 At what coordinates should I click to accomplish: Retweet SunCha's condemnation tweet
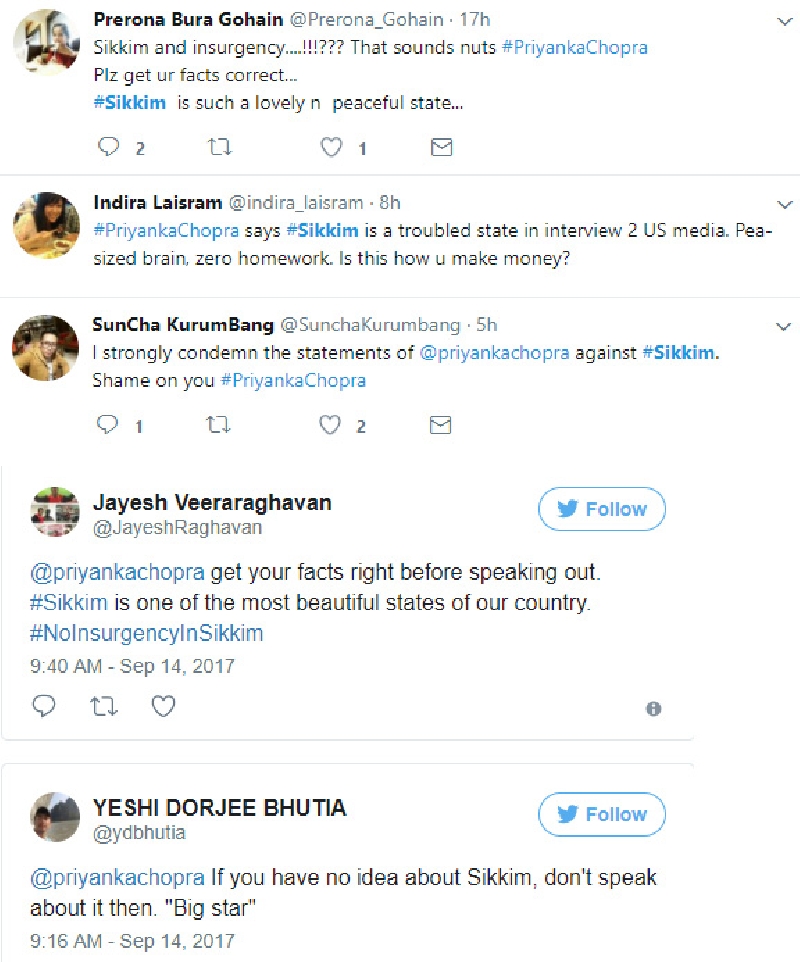(x=218, y=424)
